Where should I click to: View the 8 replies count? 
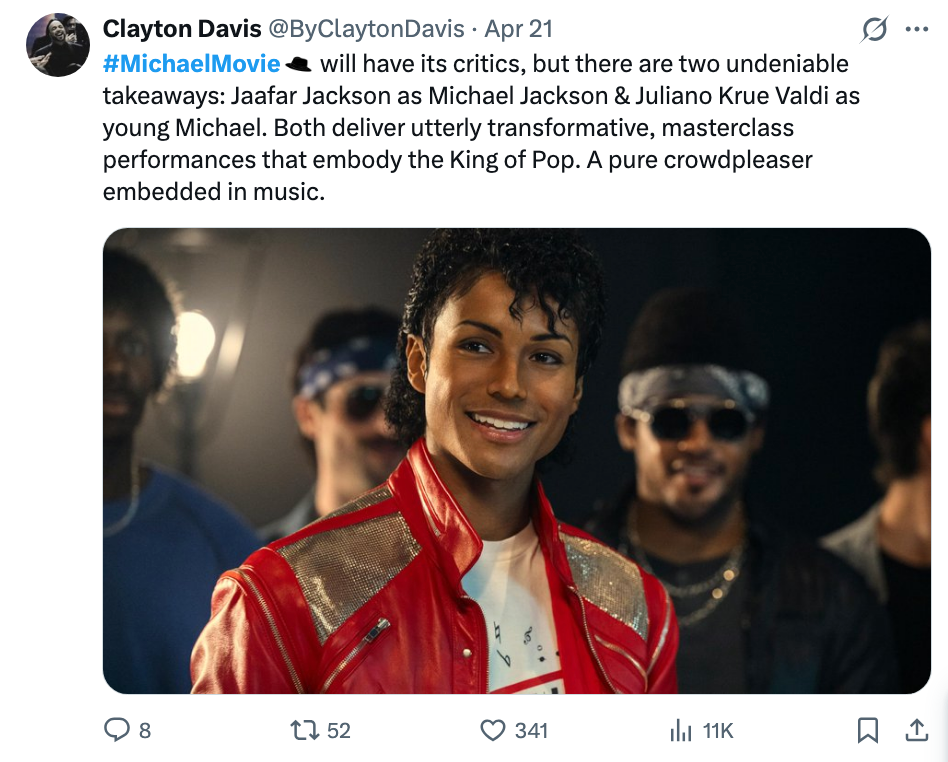[x=143, y=731]
